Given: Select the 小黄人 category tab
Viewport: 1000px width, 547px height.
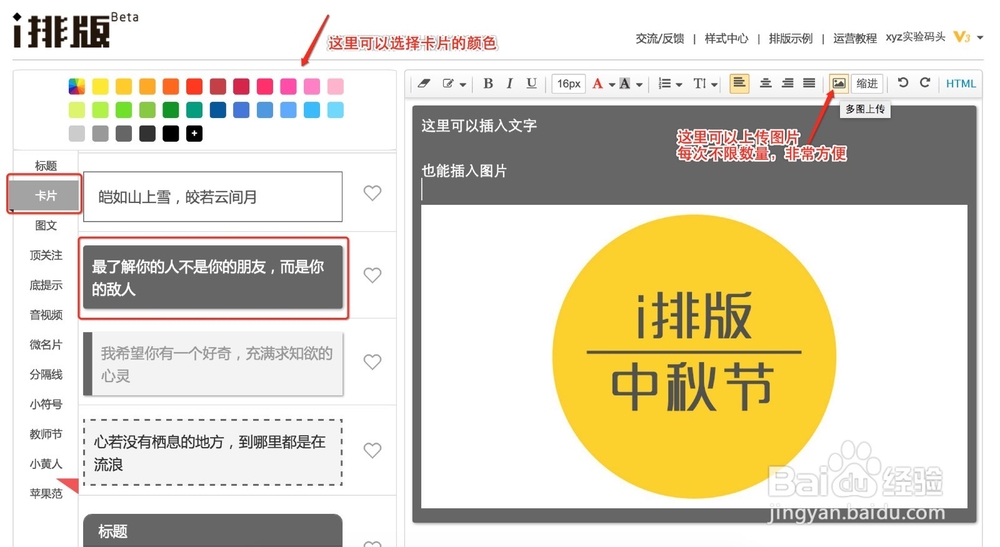Looking at the screenshot, I should click(x=46, y=463).
